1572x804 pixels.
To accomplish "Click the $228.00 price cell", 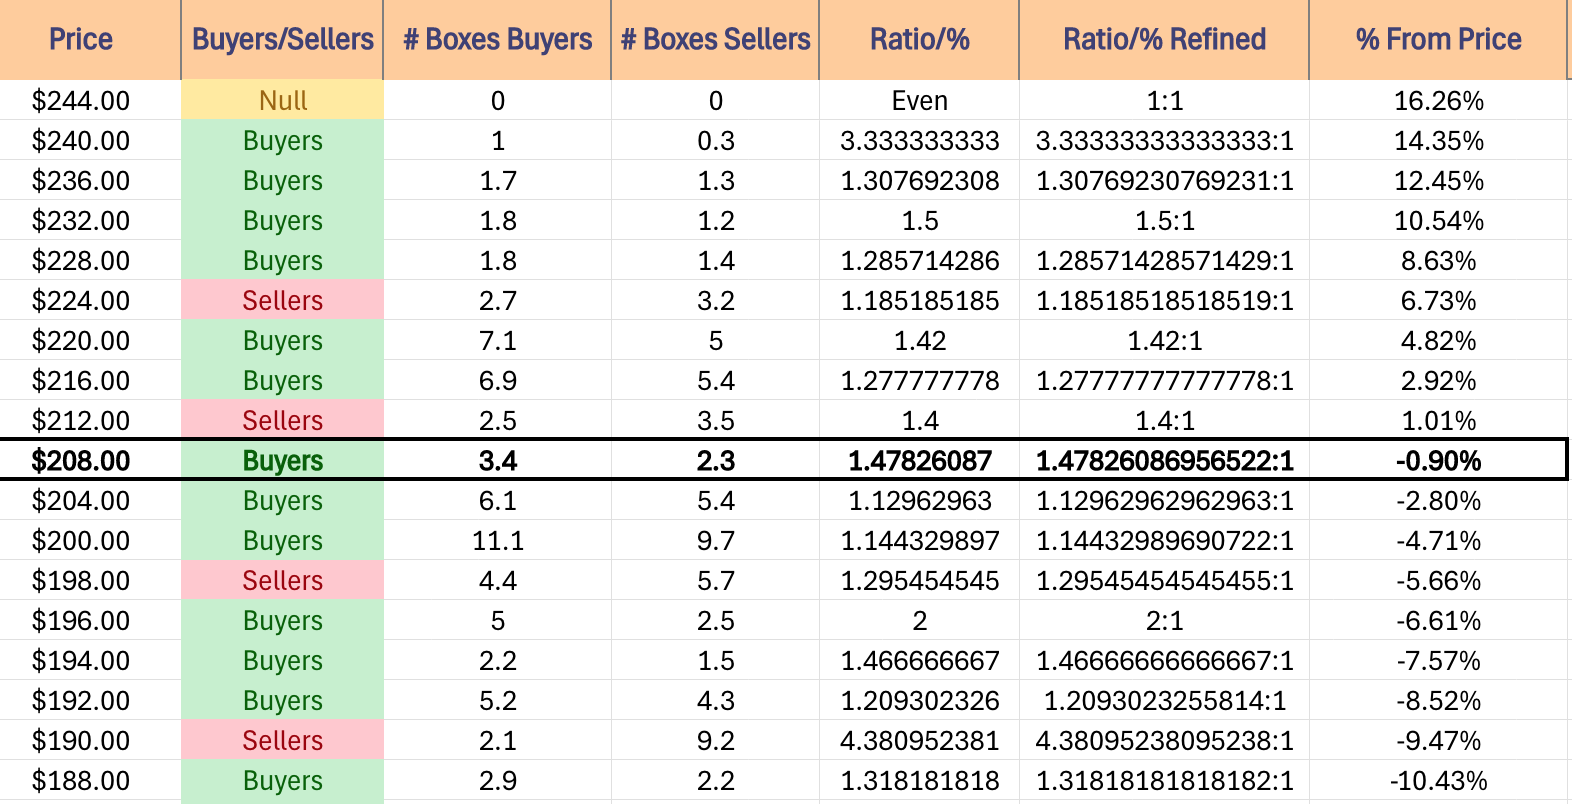I will coord(90,260).
